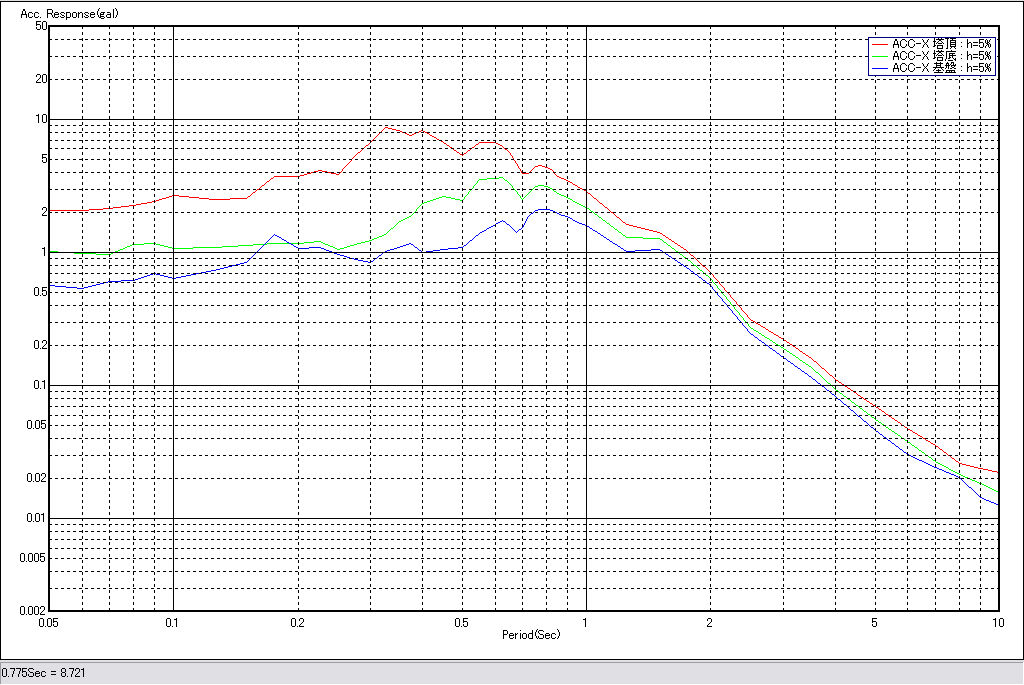
Task: Click the blue line sample in legend
Action: click(x=879, y=68)
